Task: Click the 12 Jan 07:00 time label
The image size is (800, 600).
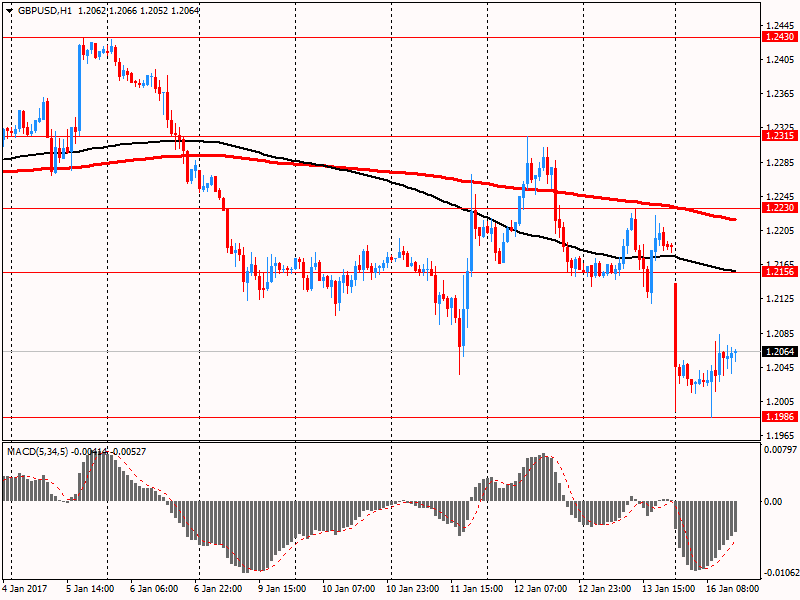Action: coord(540,588)
